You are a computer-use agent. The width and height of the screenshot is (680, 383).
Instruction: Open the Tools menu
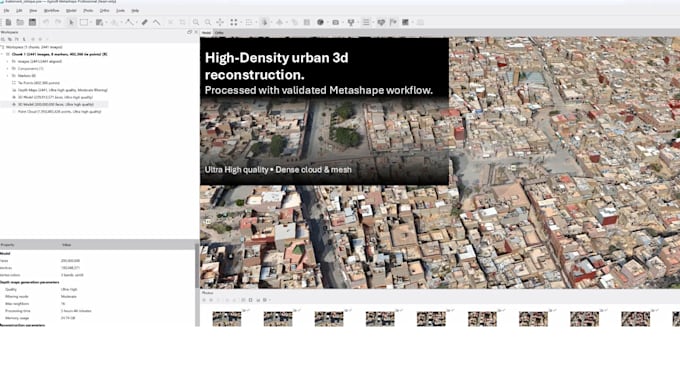tap(120, 10)
